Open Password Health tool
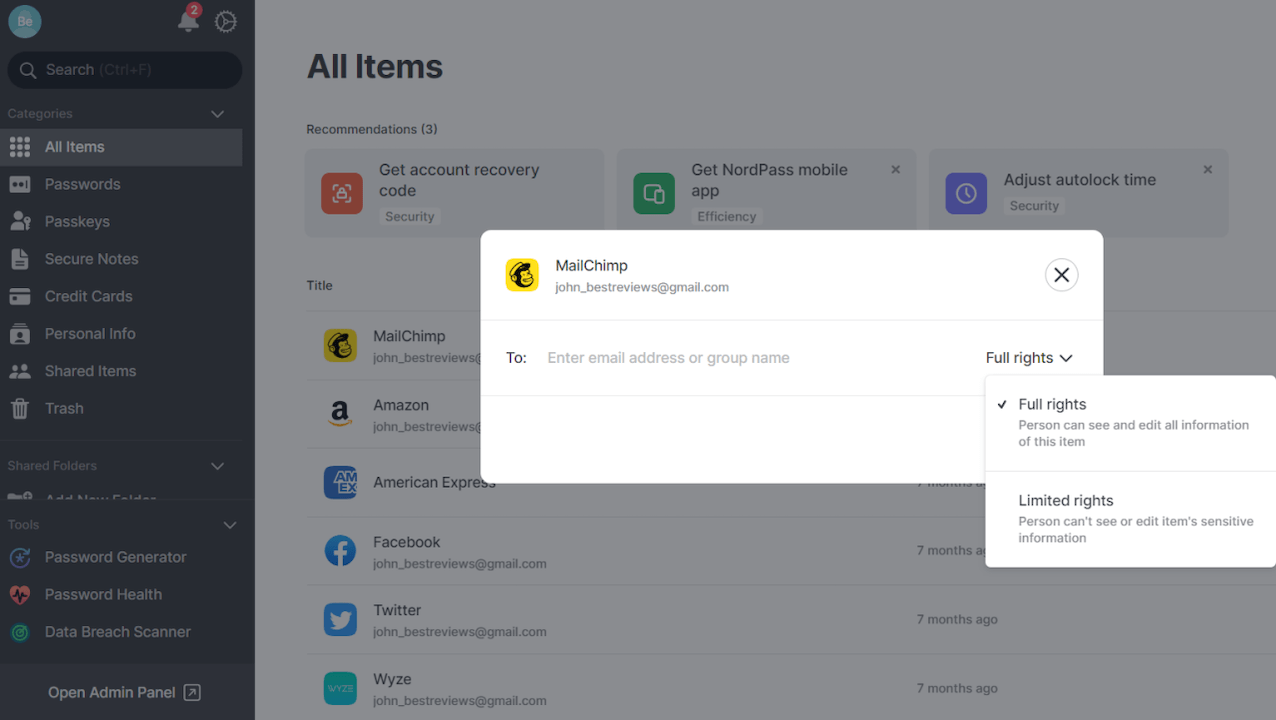 click(103, 594)
